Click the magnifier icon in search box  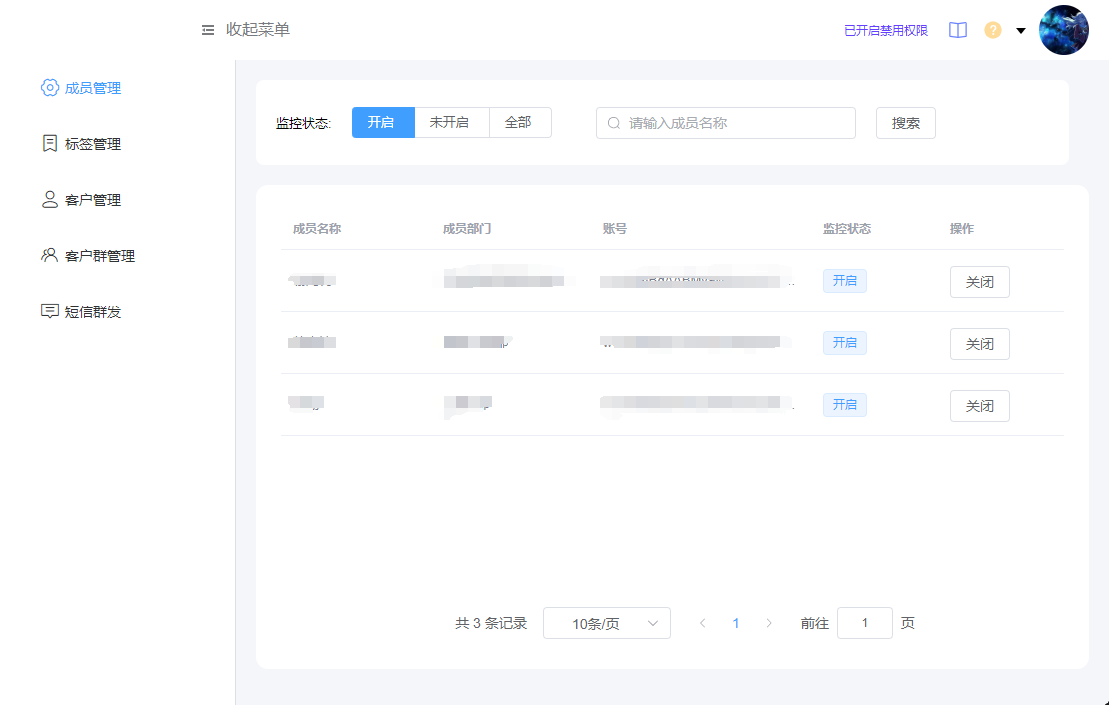pos(614,123)
